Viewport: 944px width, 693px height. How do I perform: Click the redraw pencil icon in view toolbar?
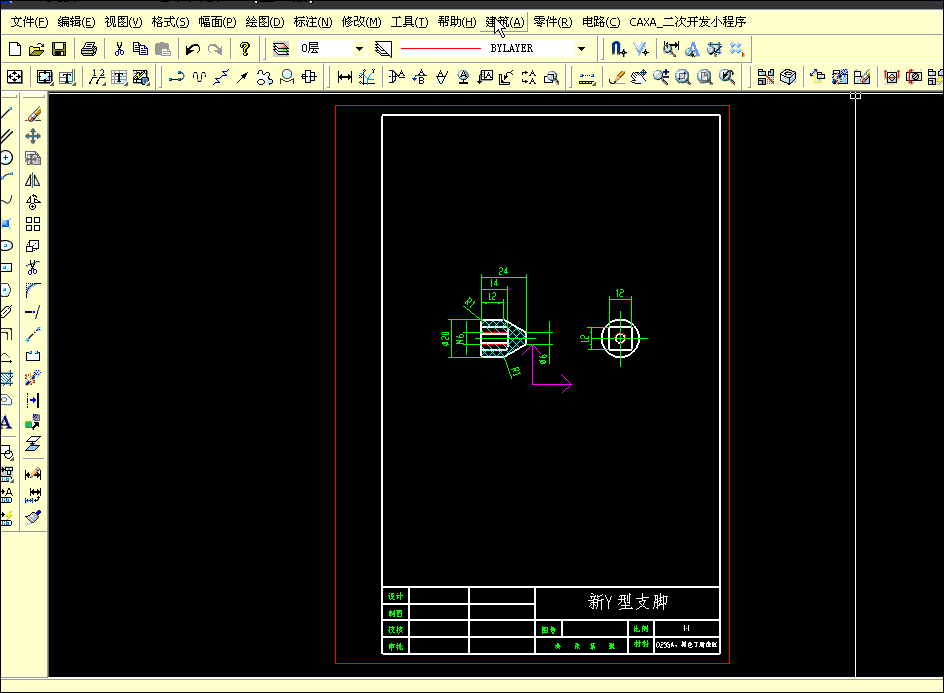(x=616, y=77)
